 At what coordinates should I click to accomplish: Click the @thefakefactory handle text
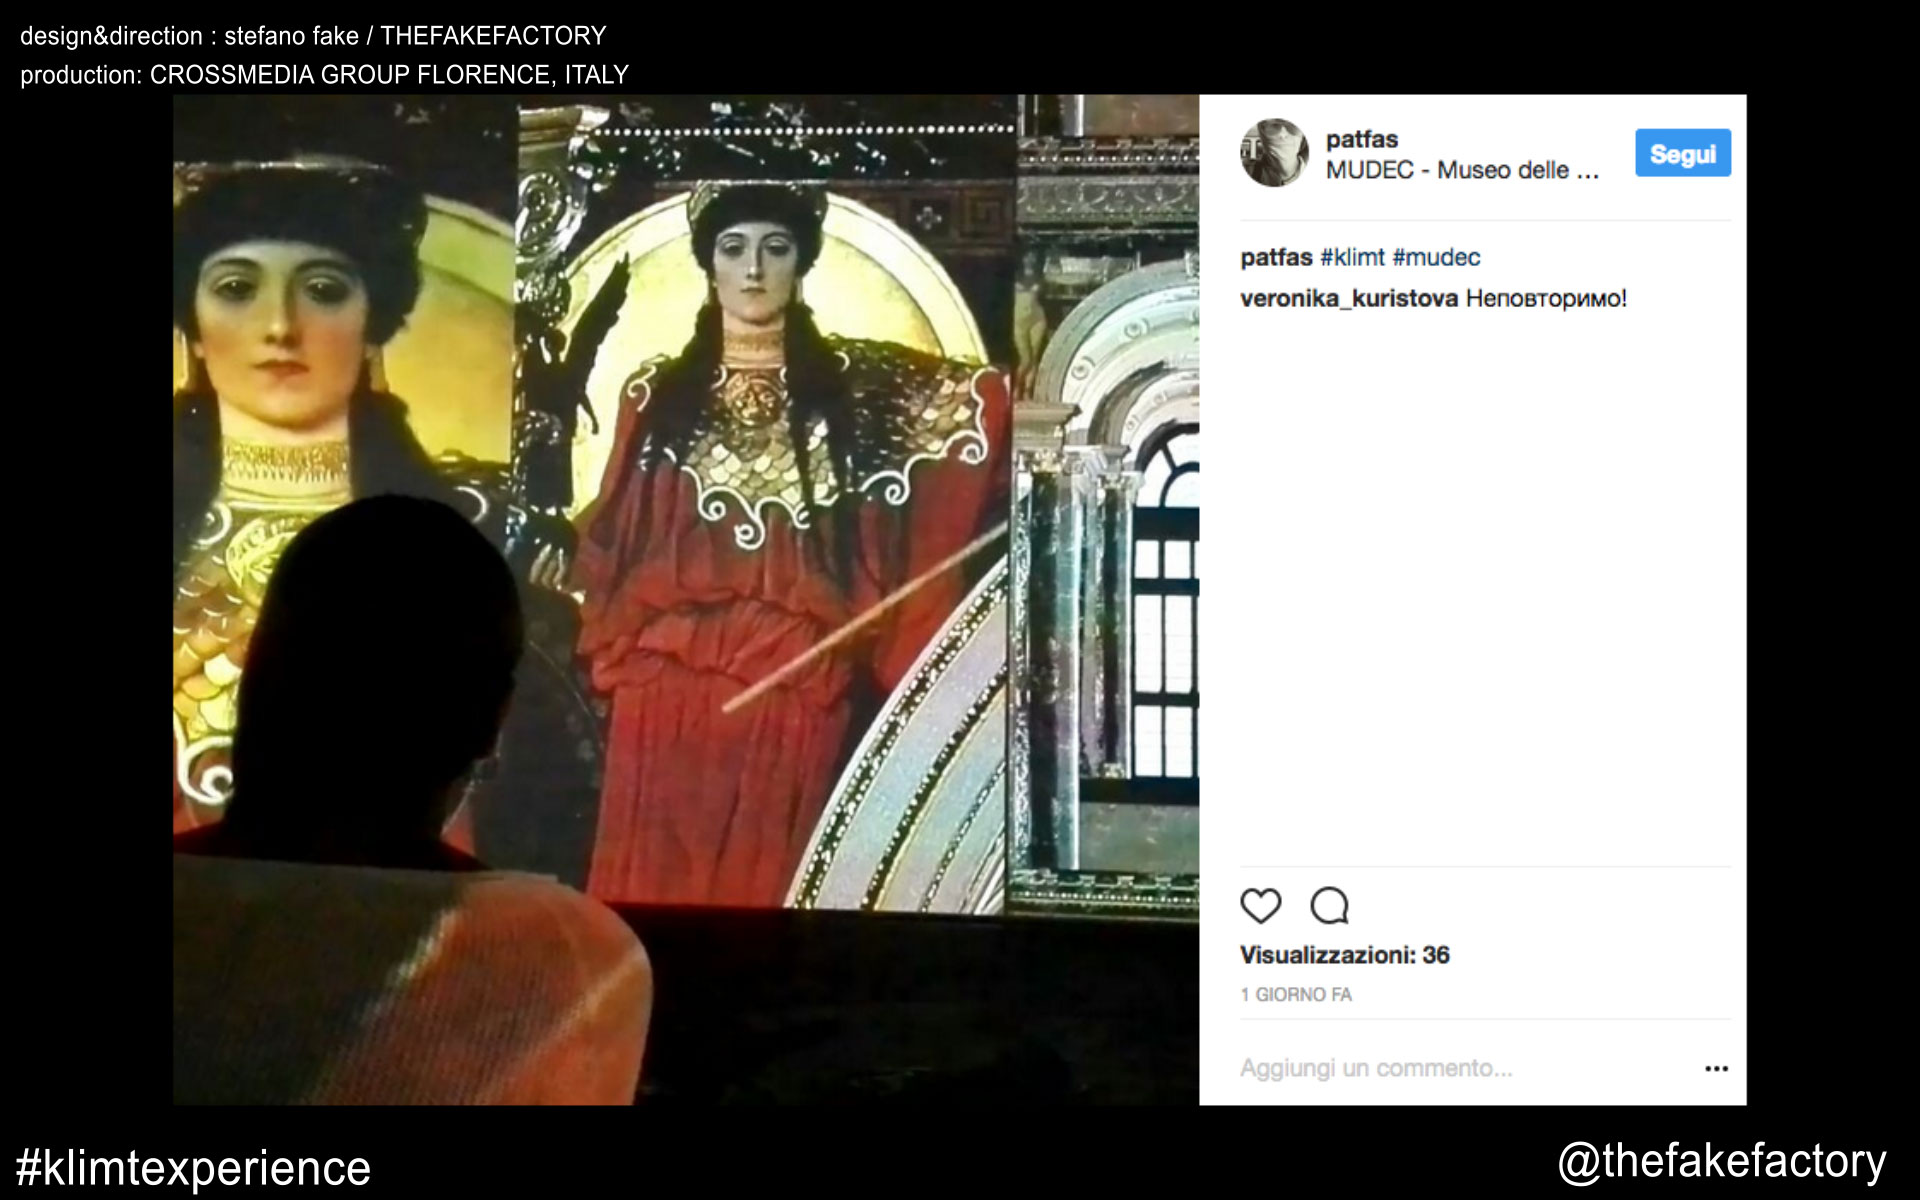[x=1721, y=1161]
